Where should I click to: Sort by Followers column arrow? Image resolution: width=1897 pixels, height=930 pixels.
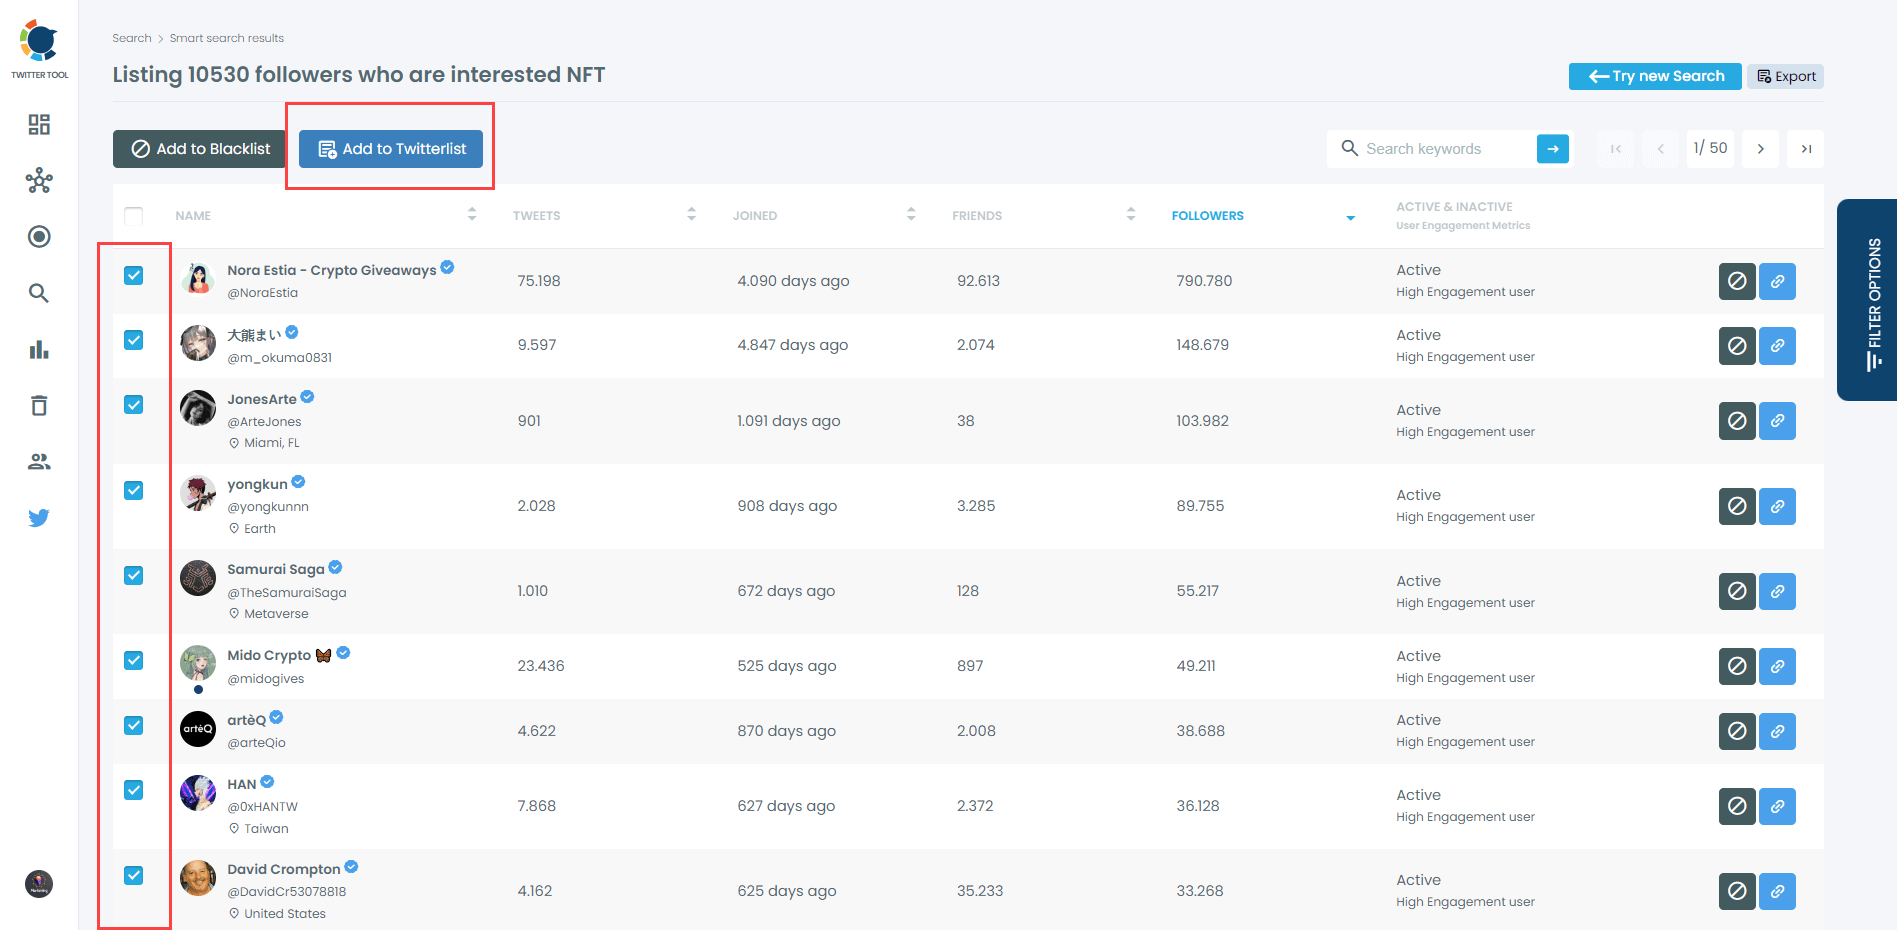(x=1350, y=217)
